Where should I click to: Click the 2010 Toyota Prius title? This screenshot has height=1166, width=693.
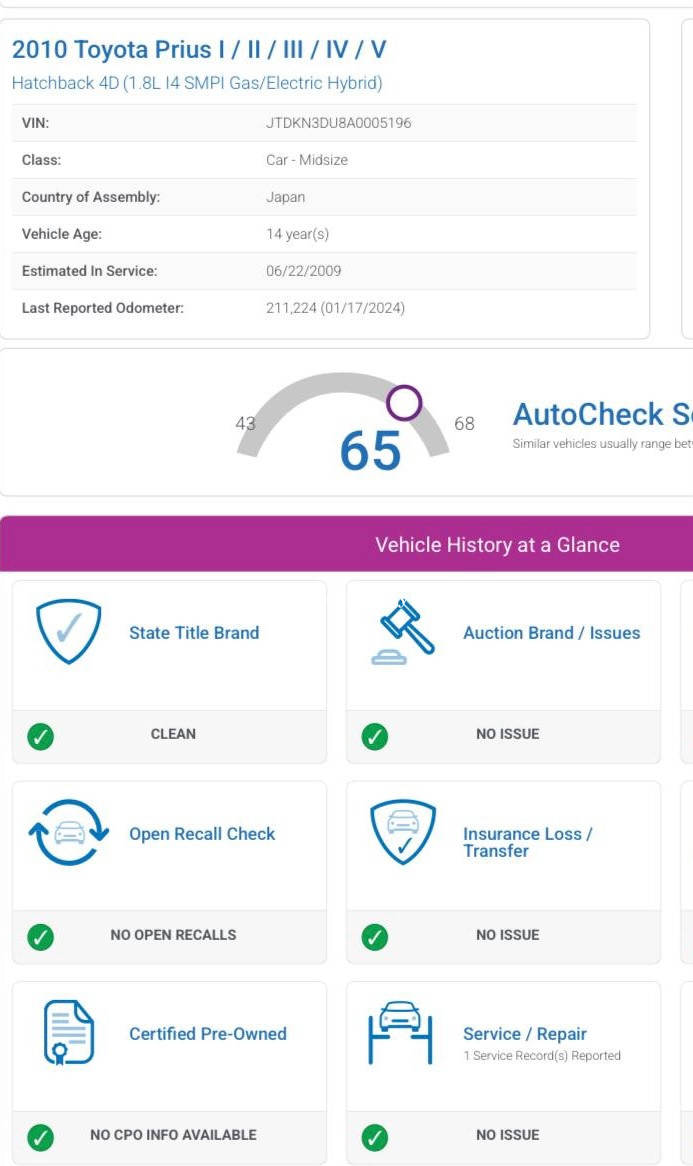(199, 50)
